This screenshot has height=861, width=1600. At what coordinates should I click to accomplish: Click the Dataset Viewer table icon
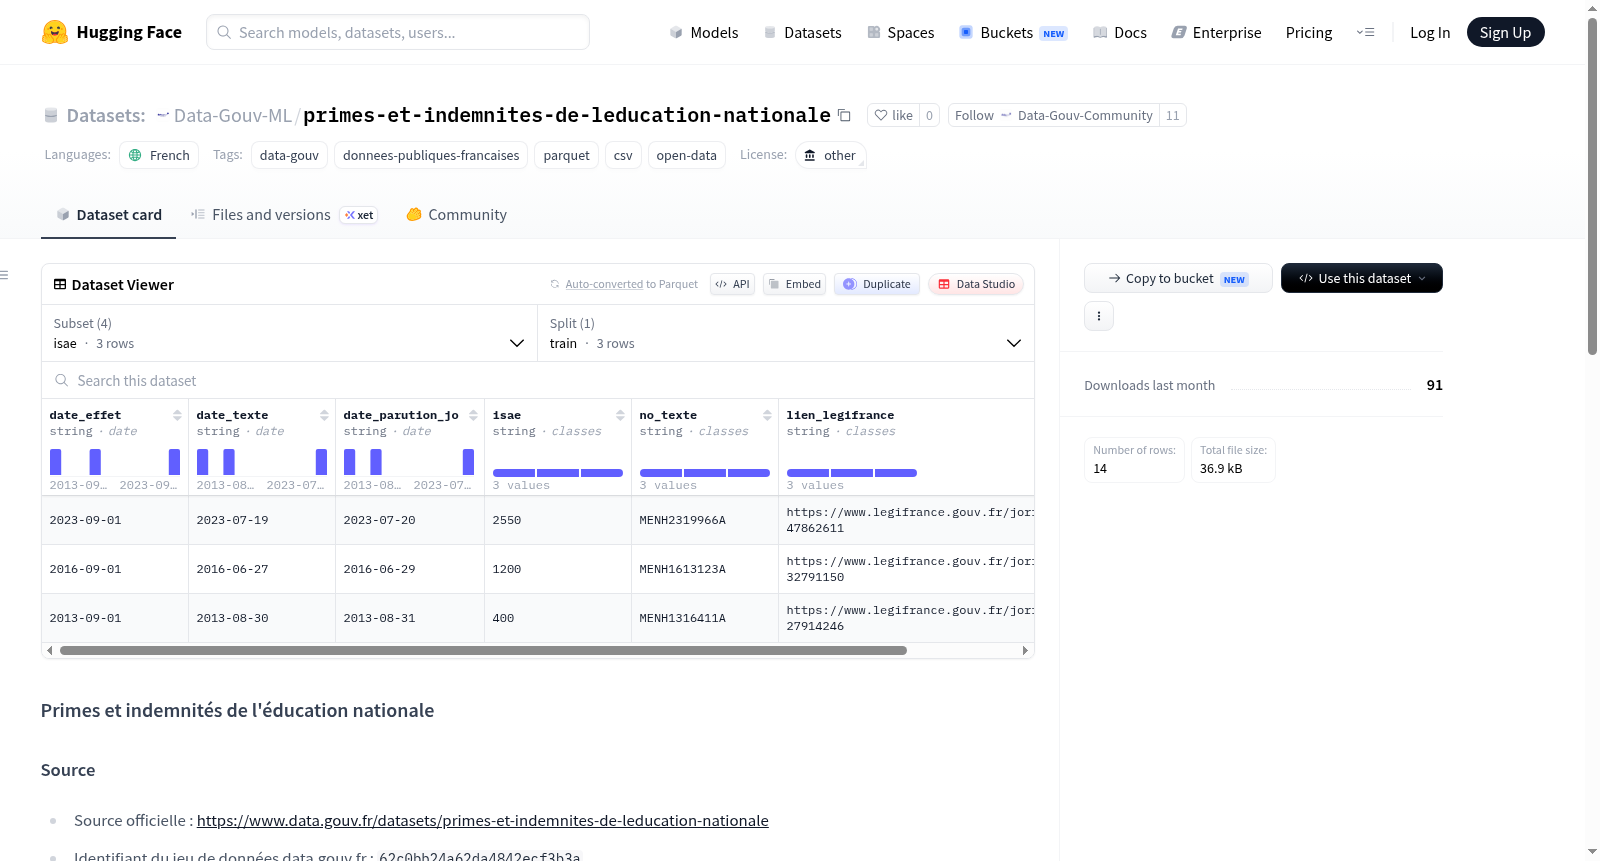pos(60,284)
